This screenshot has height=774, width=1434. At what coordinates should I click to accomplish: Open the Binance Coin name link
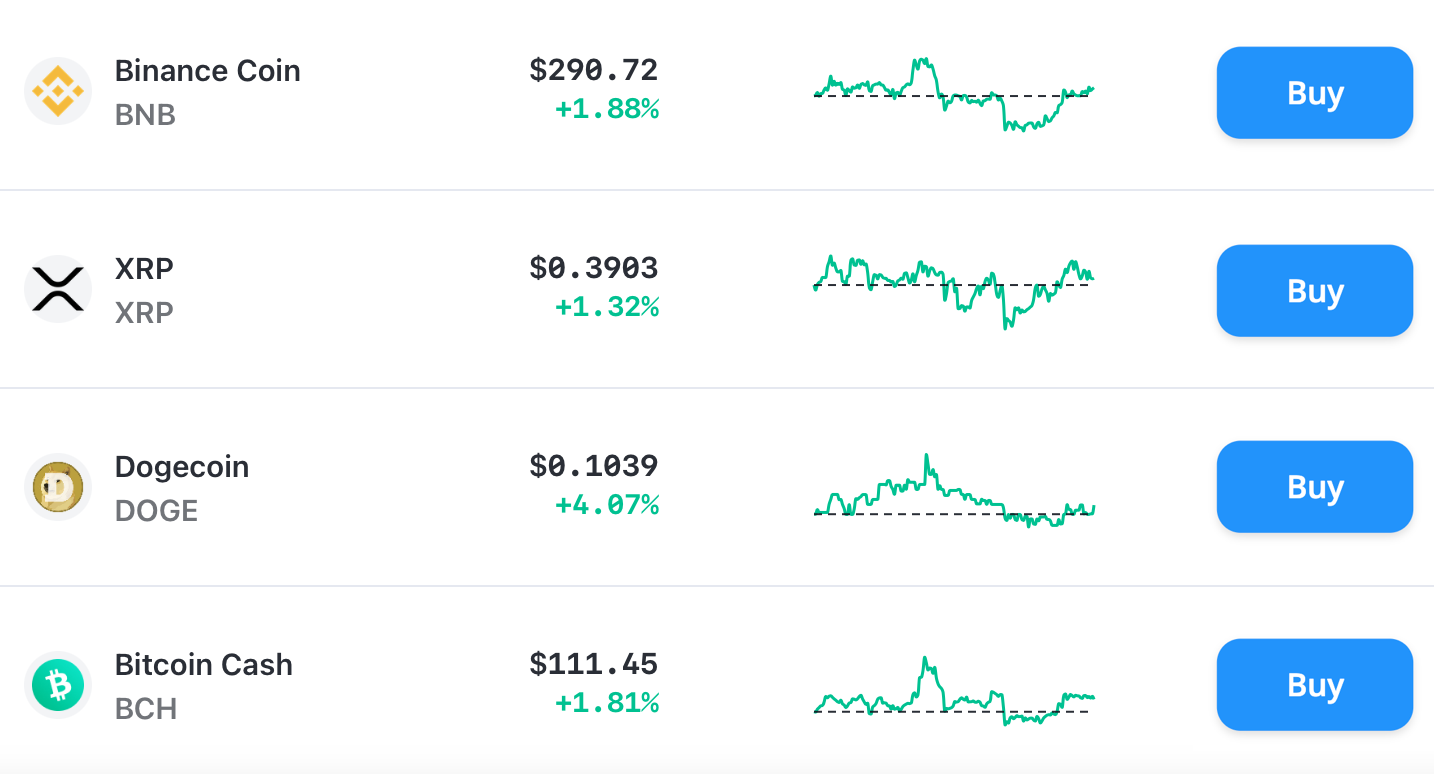pos(207,70)
